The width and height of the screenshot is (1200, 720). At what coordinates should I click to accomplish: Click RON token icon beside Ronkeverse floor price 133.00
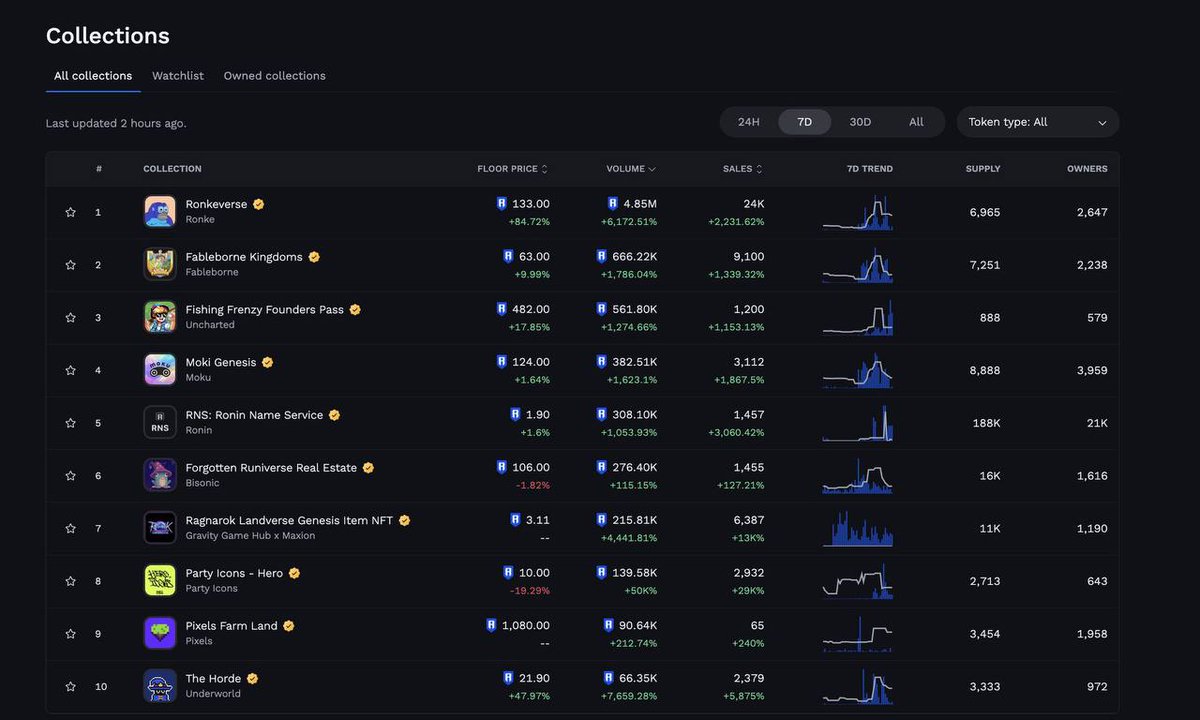(502, 204)
